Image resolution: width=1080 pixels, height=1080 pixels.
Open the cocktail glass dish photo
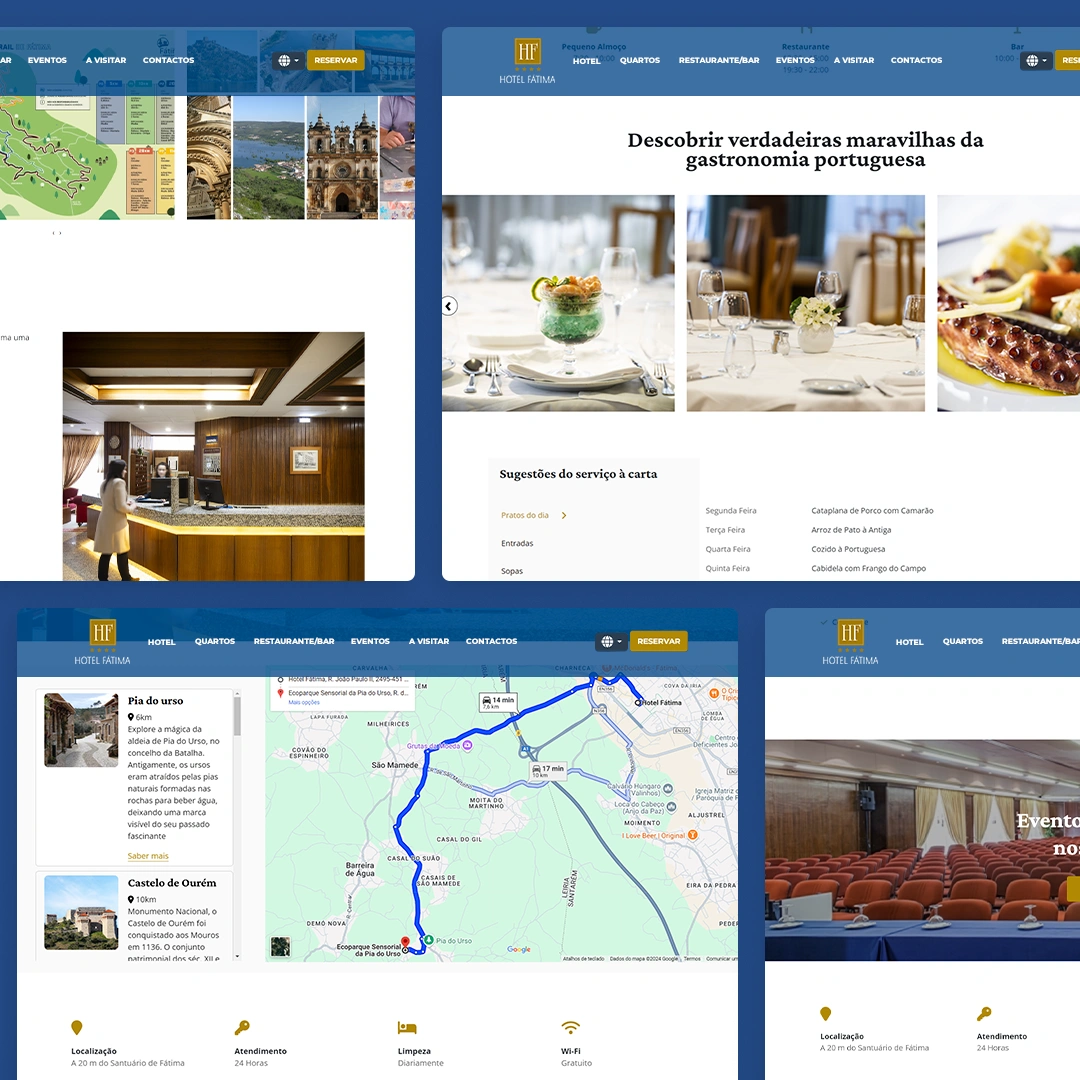[x=559, y=303]
